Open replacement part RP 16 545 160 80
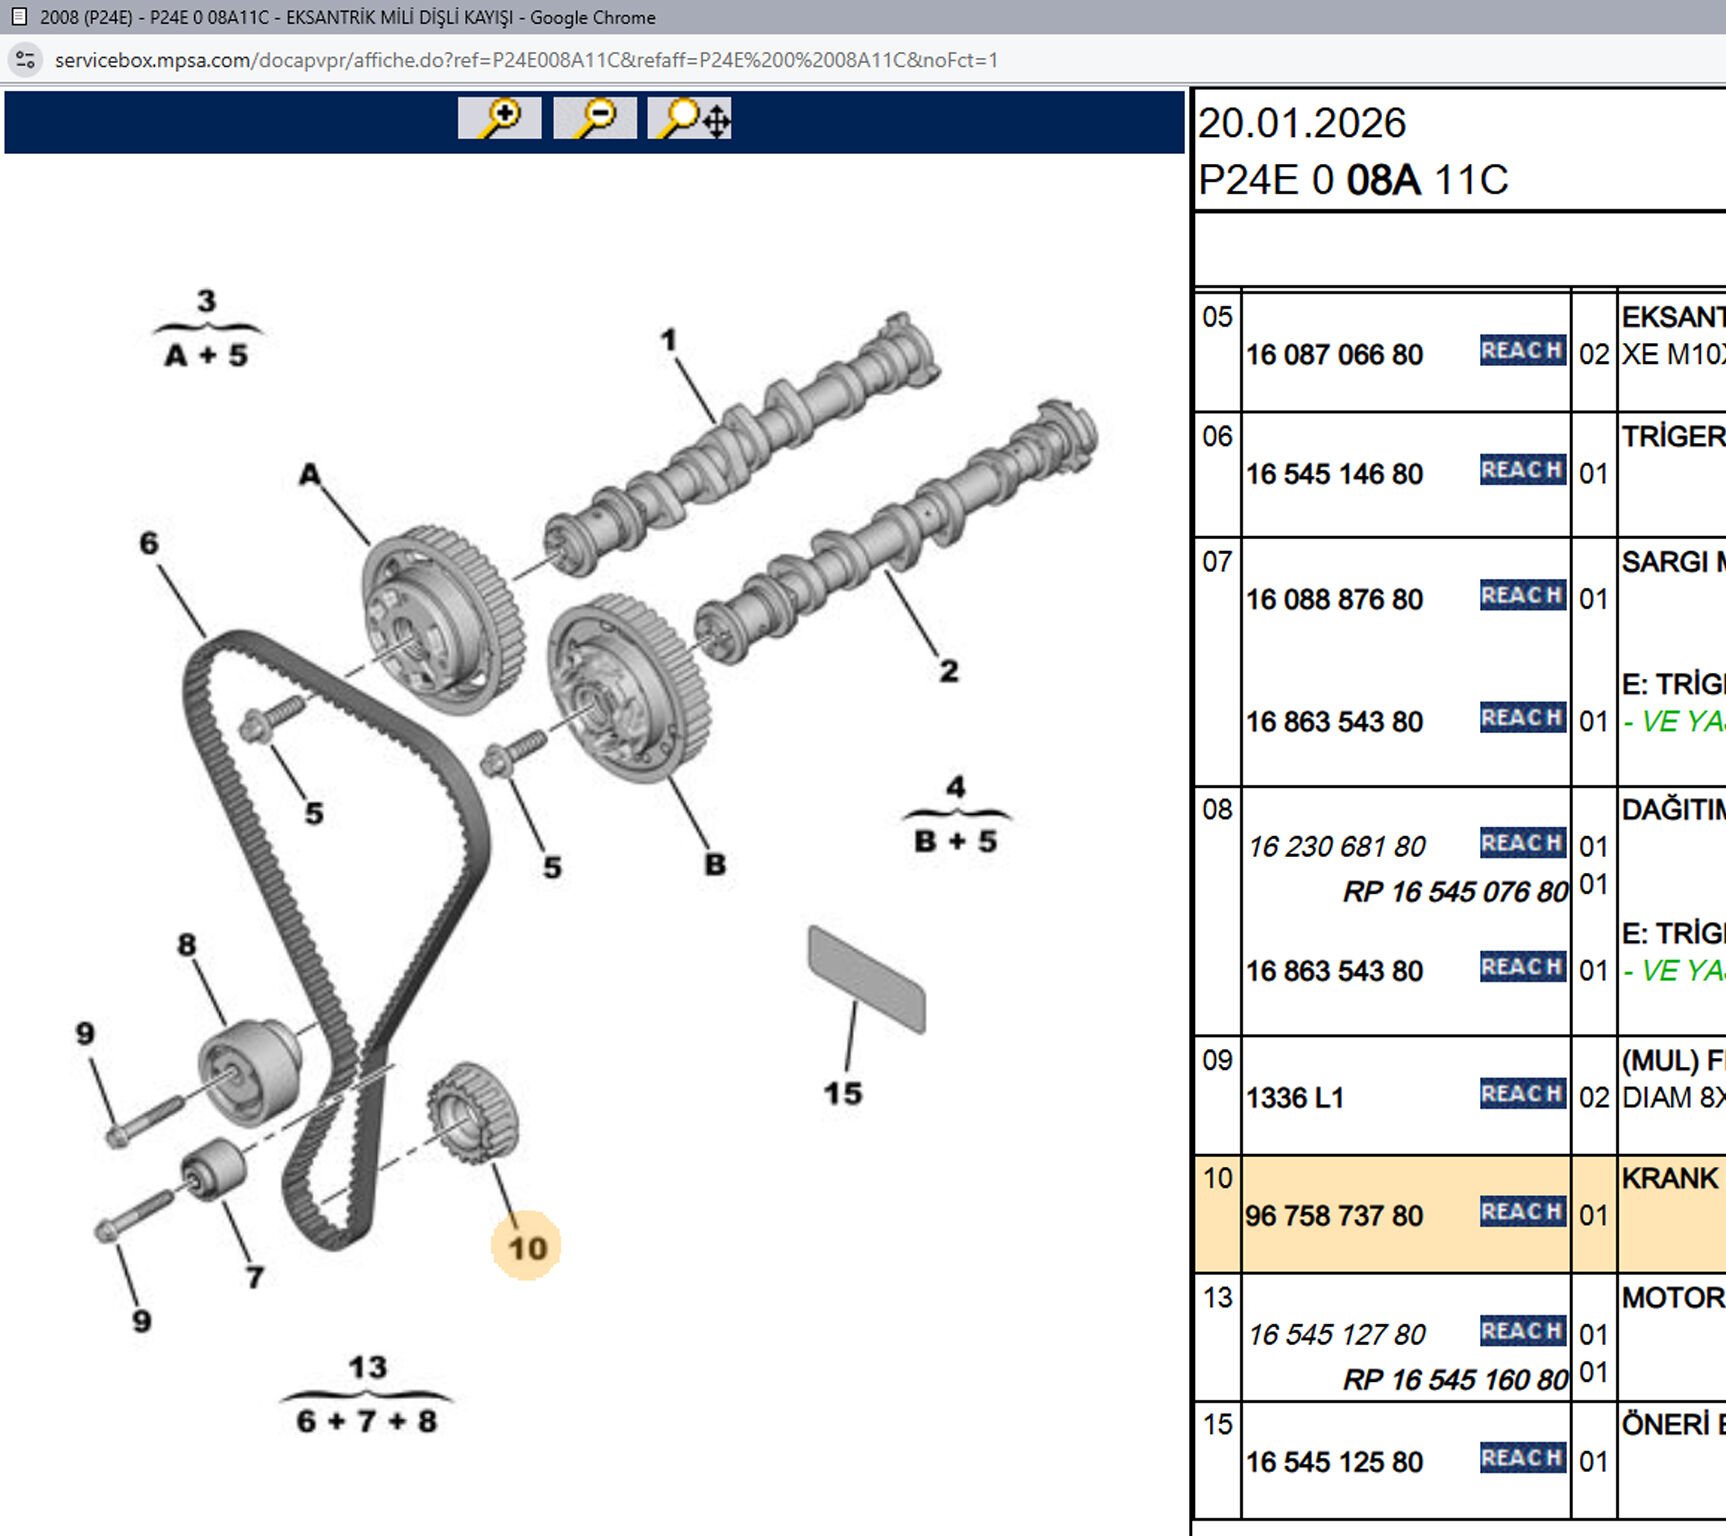This screenshot has height=1536, width=1726. pyautogui.click(x=1455, y=1380)
